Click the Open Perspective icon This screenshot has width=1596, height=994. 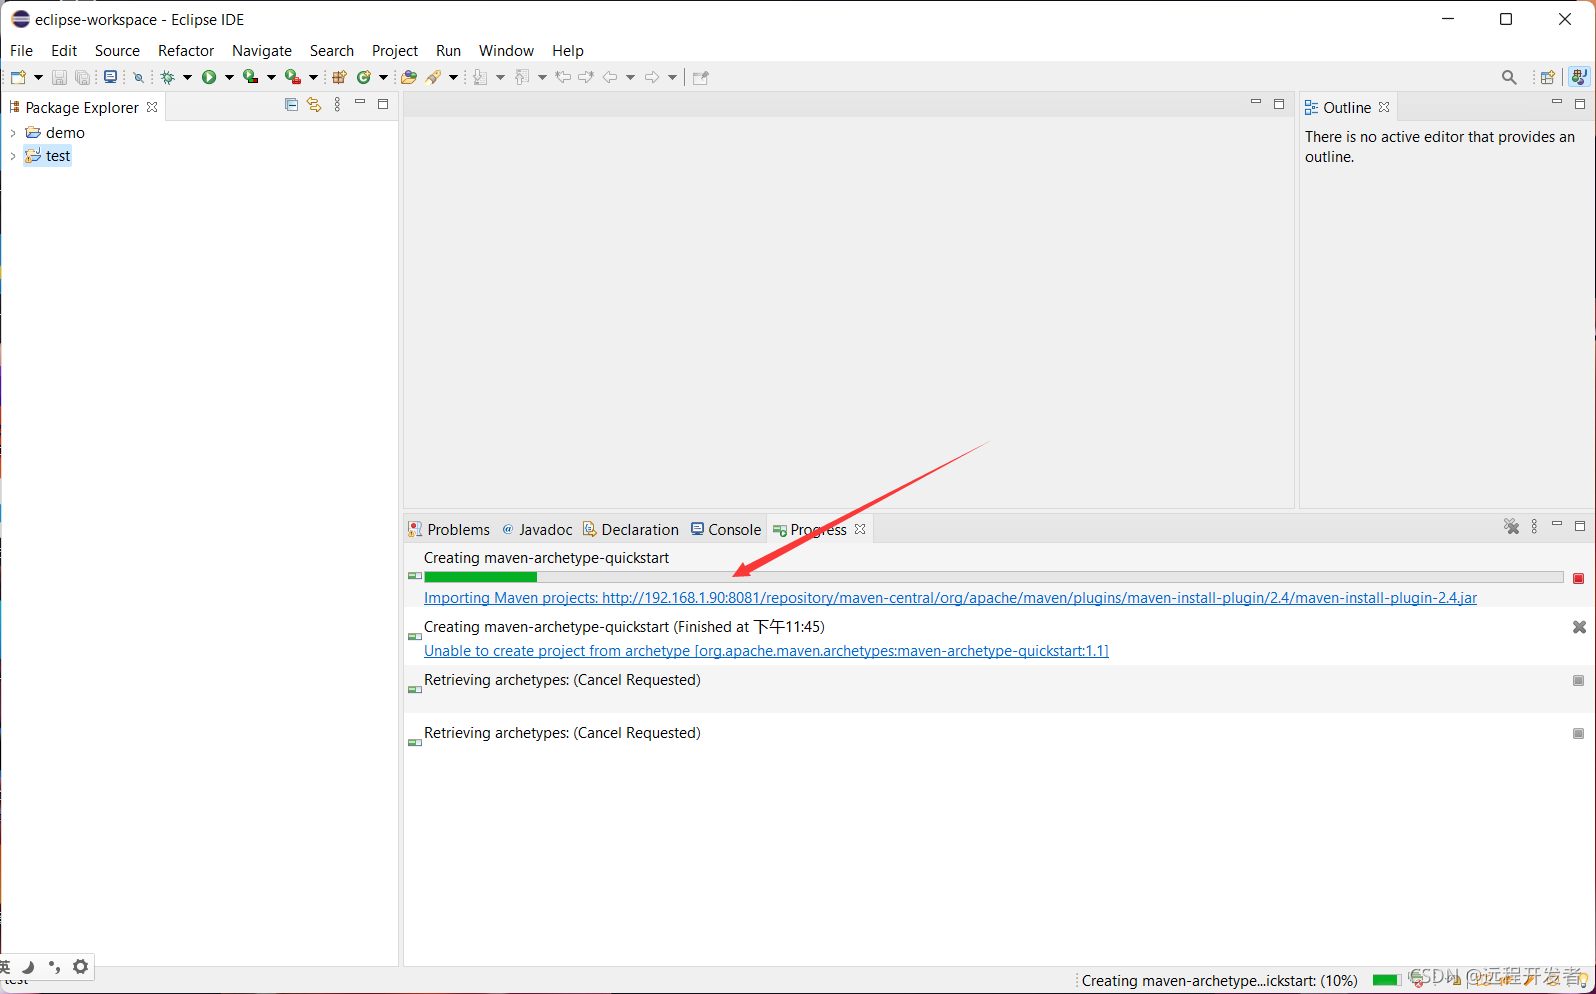tap(1547, 77)
